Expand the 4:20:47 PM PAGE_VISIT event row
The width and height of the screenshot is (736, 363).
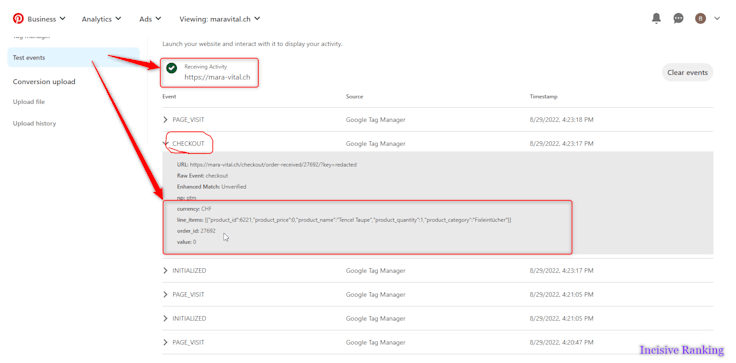click(437, 342)
